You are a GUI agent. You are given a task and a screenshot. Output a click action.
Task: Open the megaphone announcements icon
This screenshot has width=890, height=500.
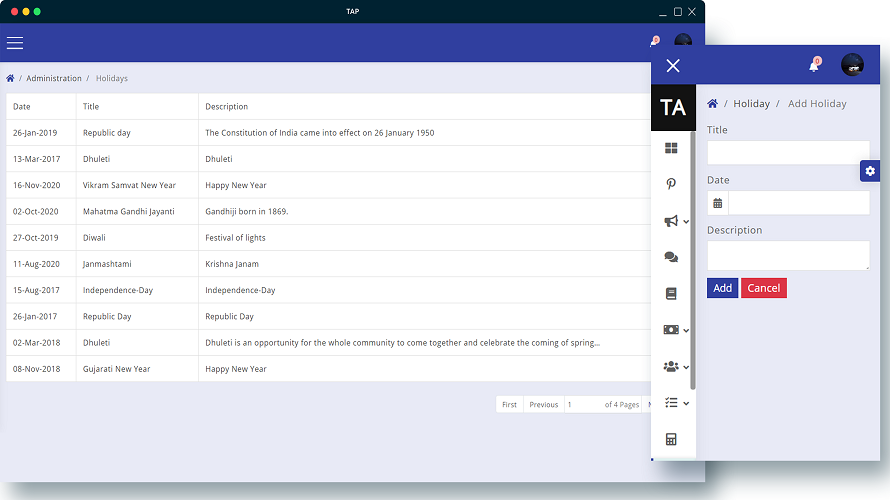(x=671, y=221)
